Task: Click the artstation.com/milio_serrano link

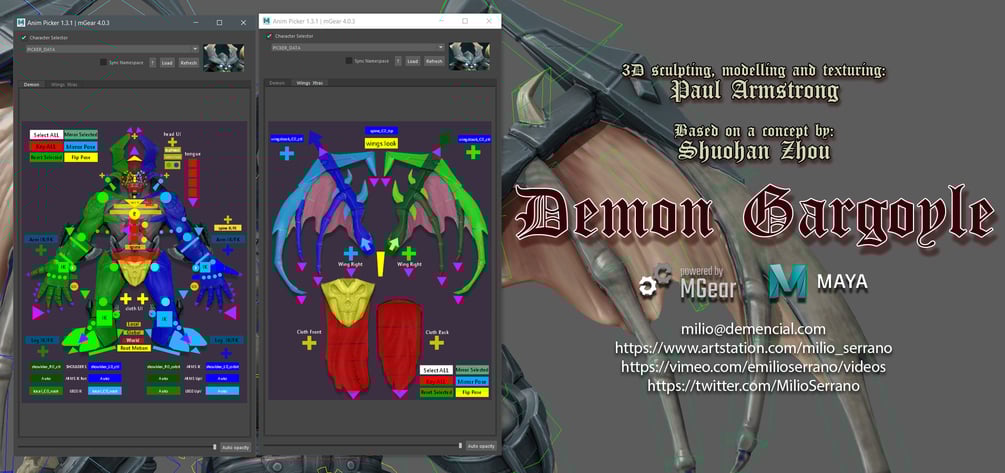Action: point(753,348)
